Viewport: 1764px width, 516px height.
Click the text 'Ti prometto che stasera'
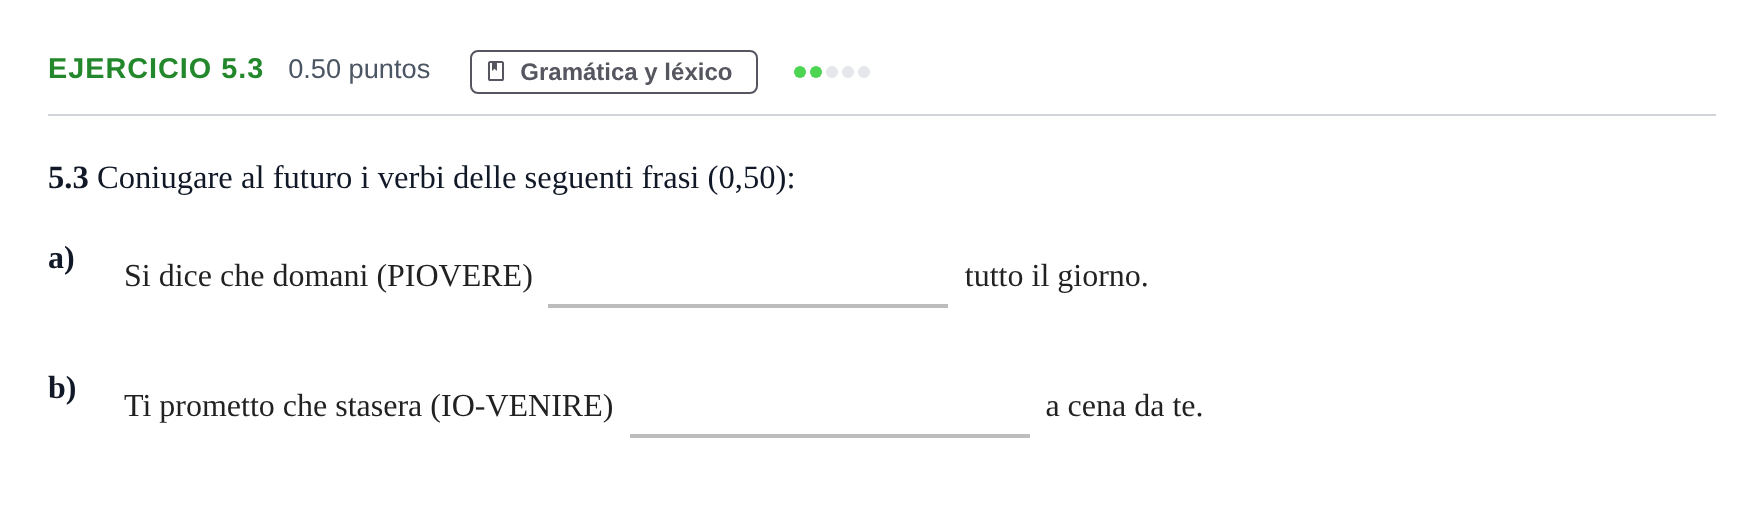tap(273, 406)
